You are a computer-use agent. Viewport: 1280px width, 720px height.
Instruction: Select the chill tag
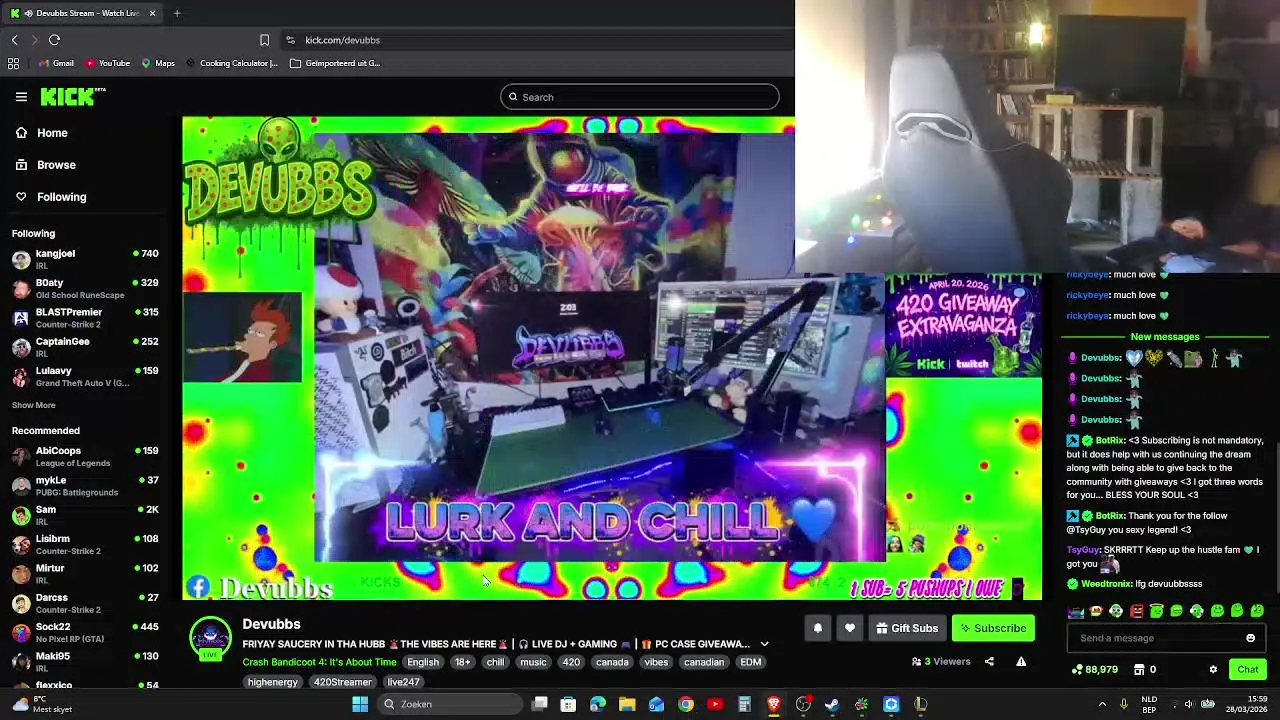[495, 662]
